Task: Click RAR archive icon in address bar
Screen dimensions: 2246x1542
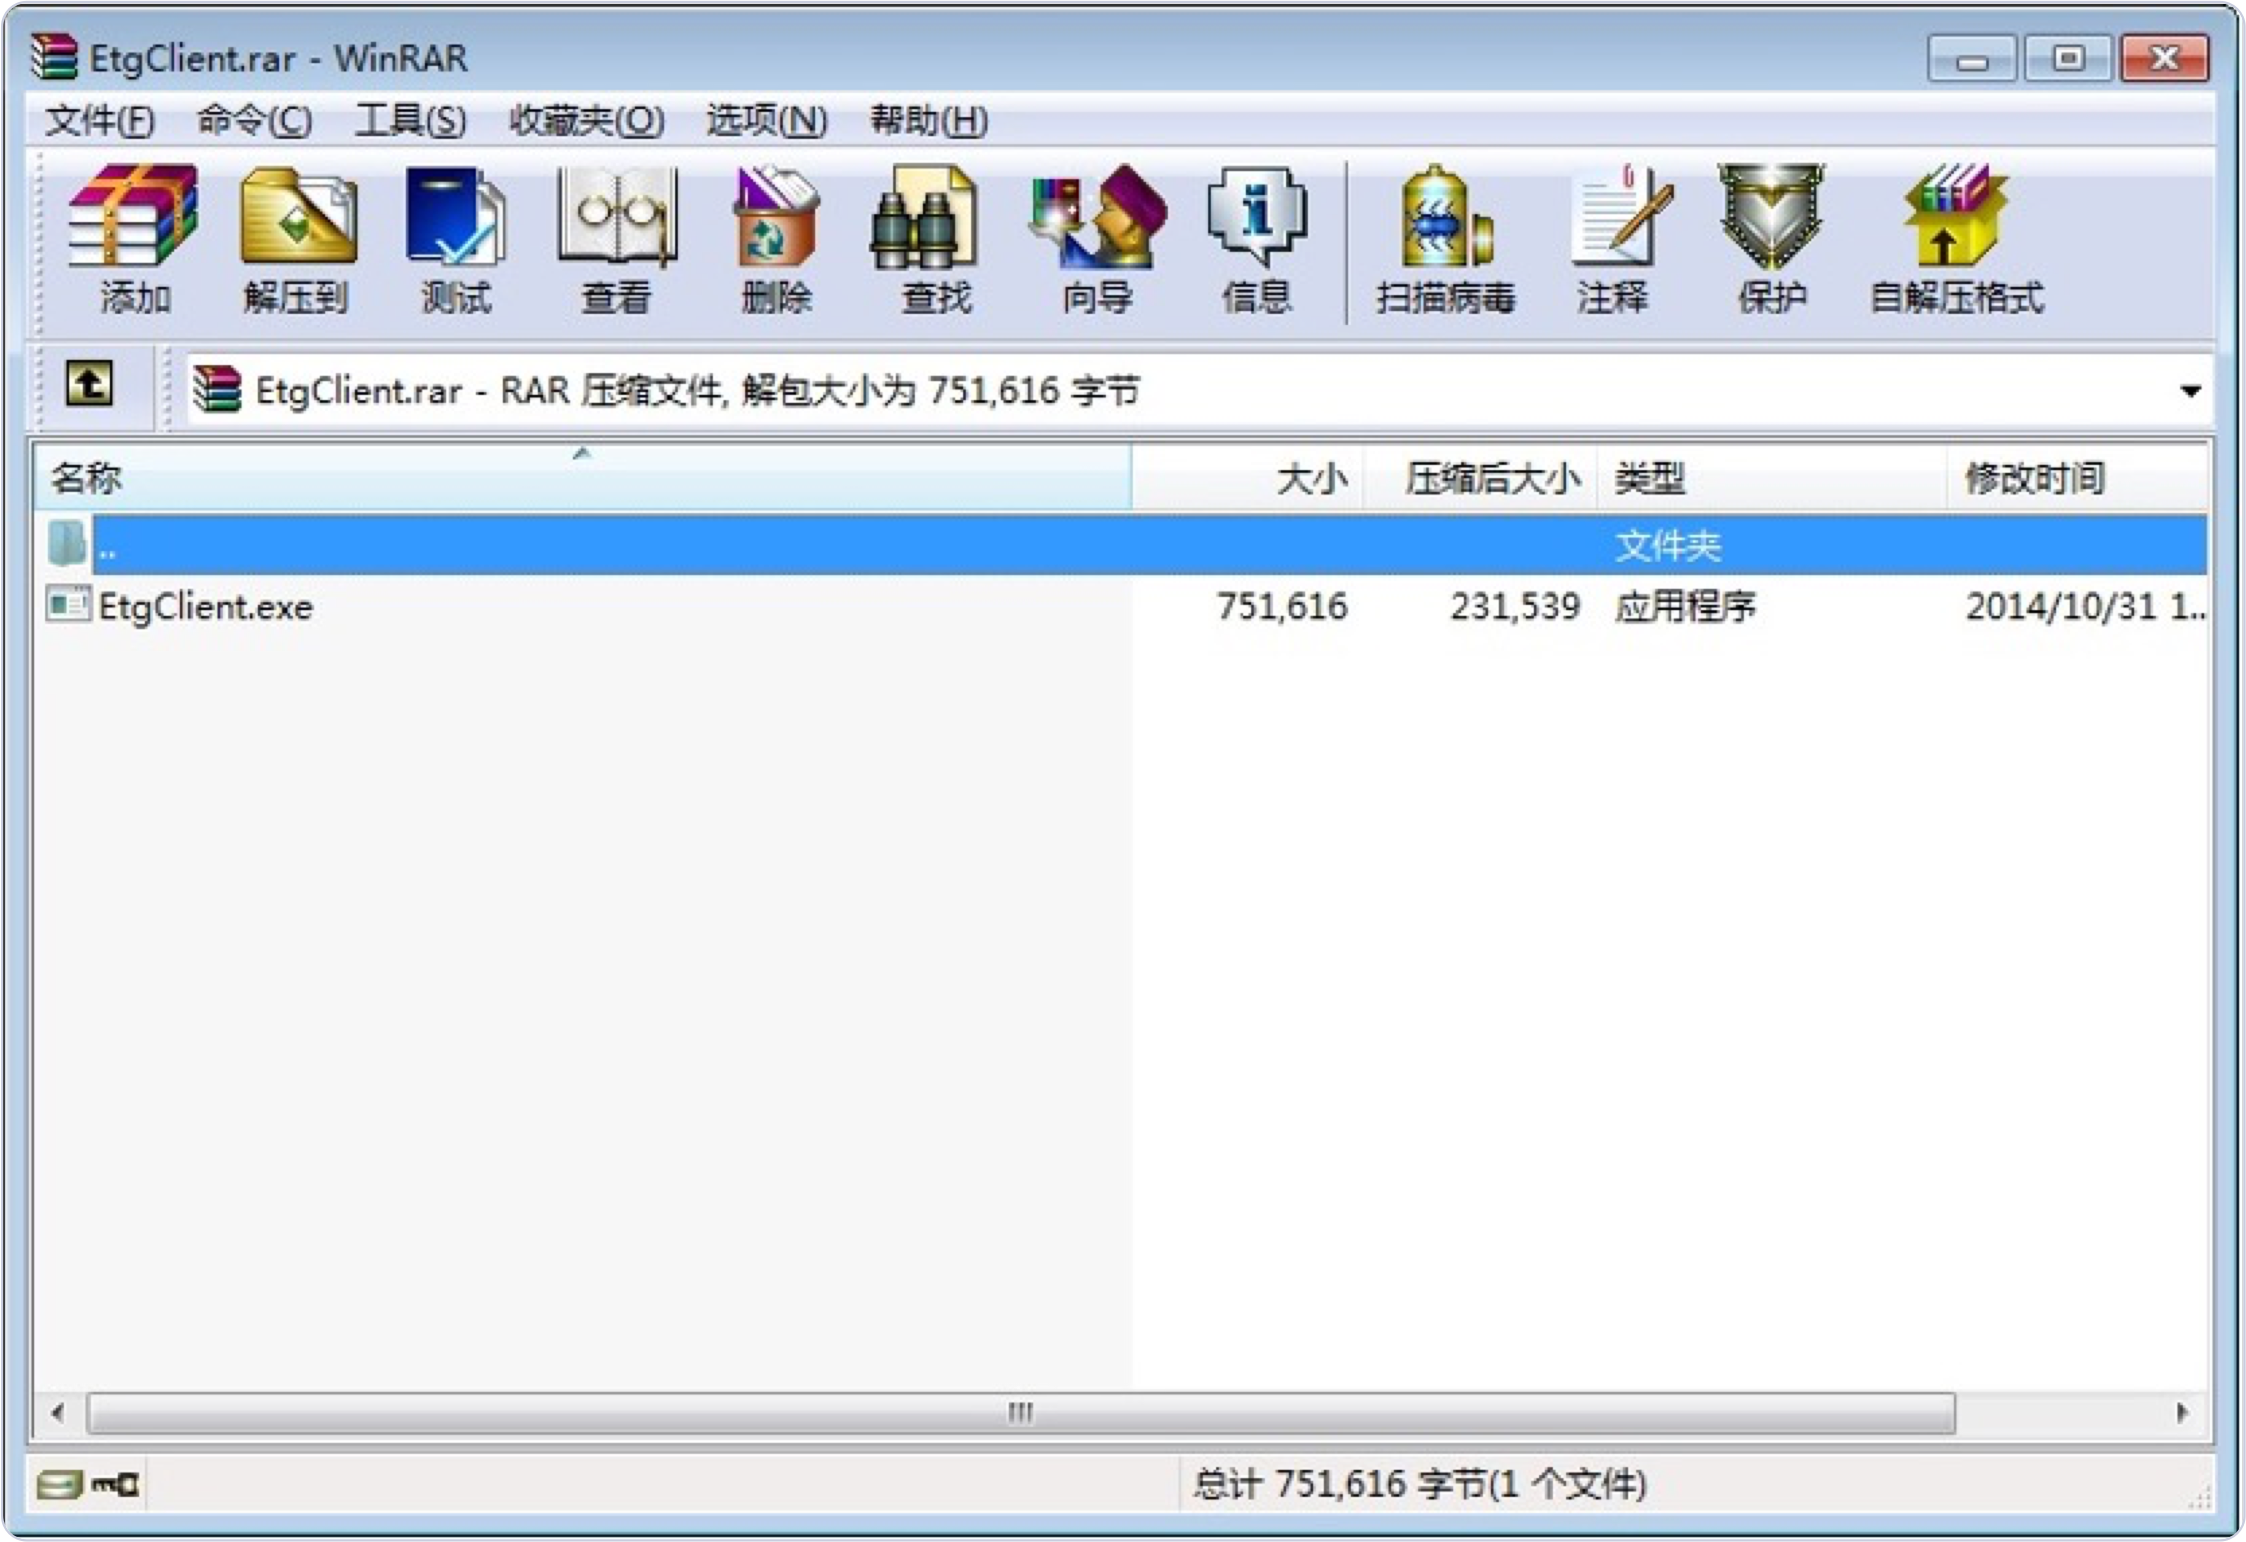Action: point(217,389)
